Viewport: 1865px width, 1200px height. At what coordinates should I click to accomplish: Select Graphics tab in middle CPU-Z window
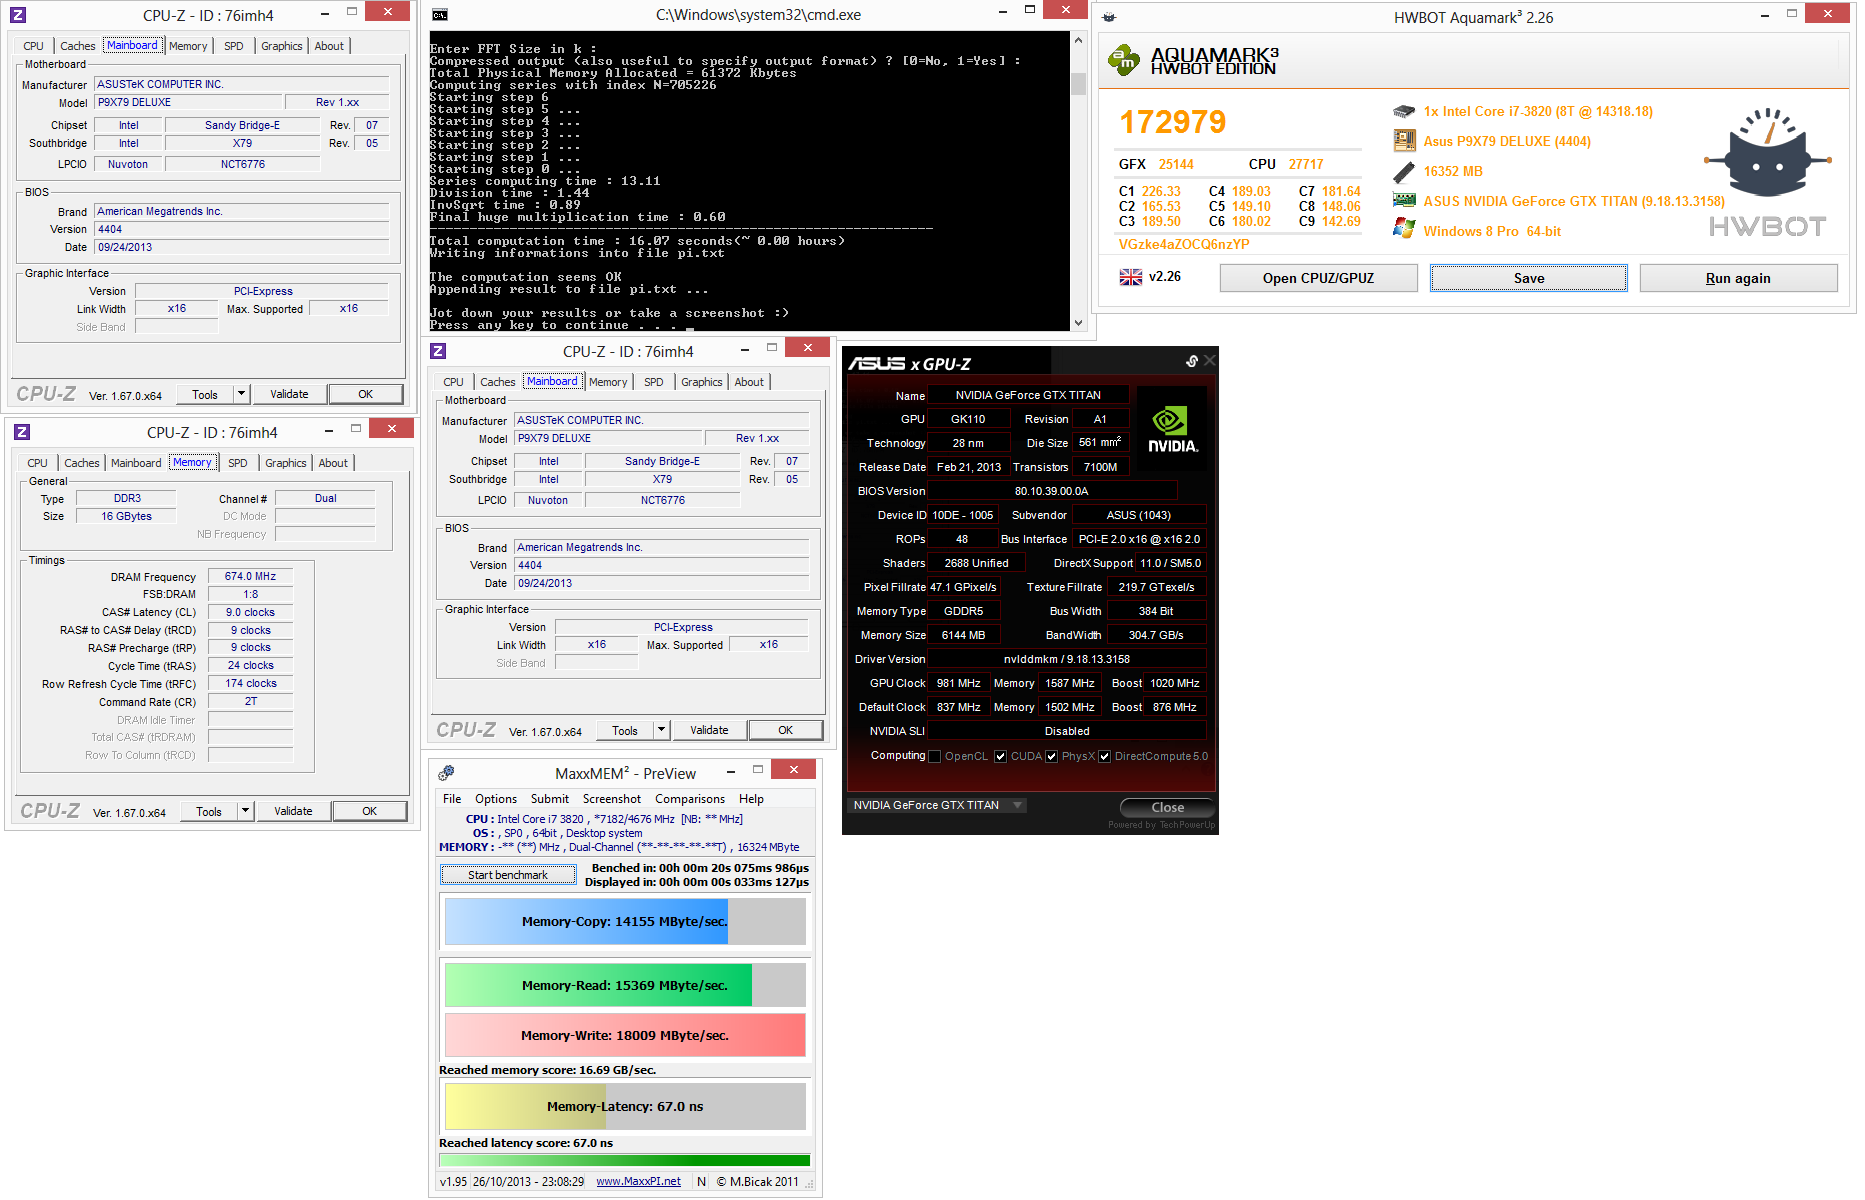pos(702,382)
